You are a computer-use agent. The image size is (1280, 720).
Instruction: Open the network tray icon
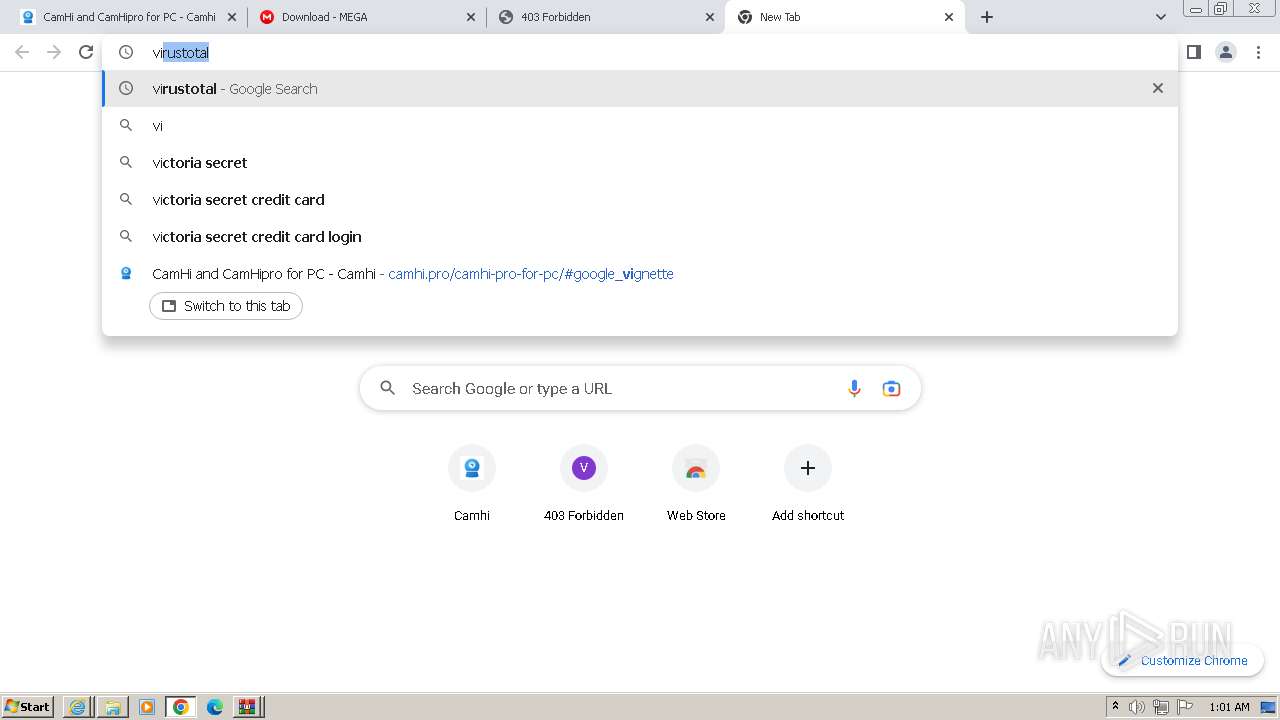tap(1161, 707)
